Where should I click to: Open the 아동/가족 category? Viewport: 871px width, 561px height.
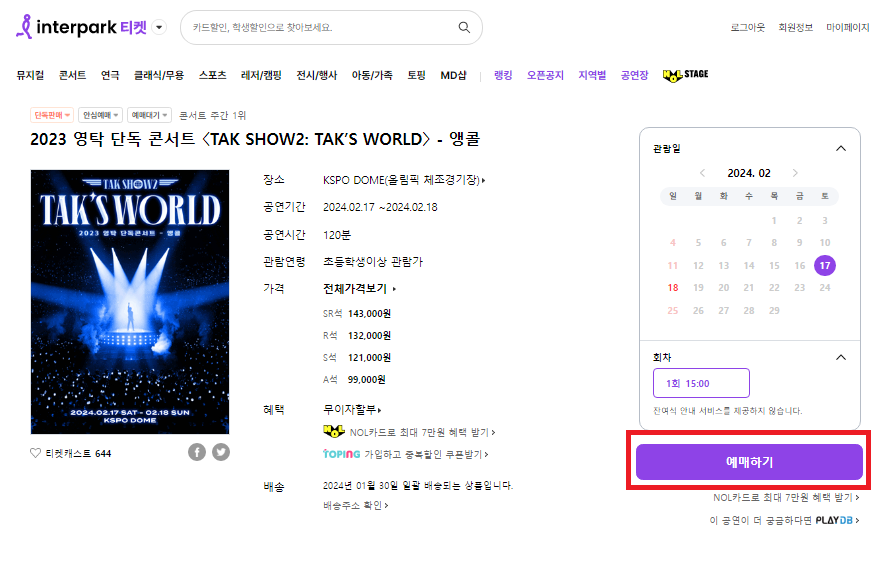tap(372, 75)
